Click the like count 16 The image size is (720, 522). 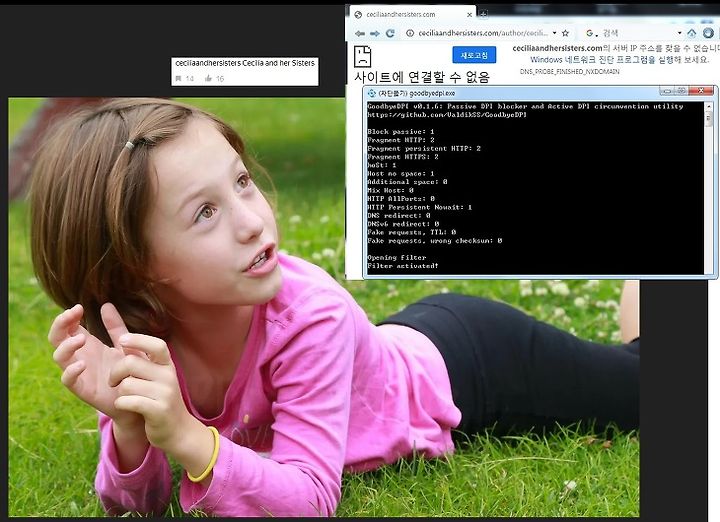220,79
